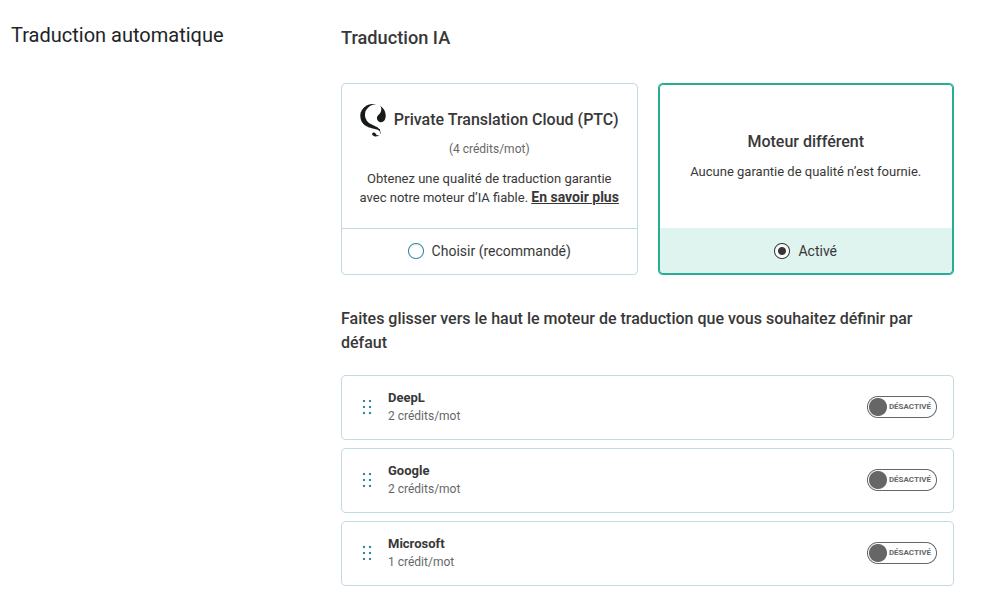Open the "En savoir plus" link
Screen dimensions: 1000x604
[575, 197]
